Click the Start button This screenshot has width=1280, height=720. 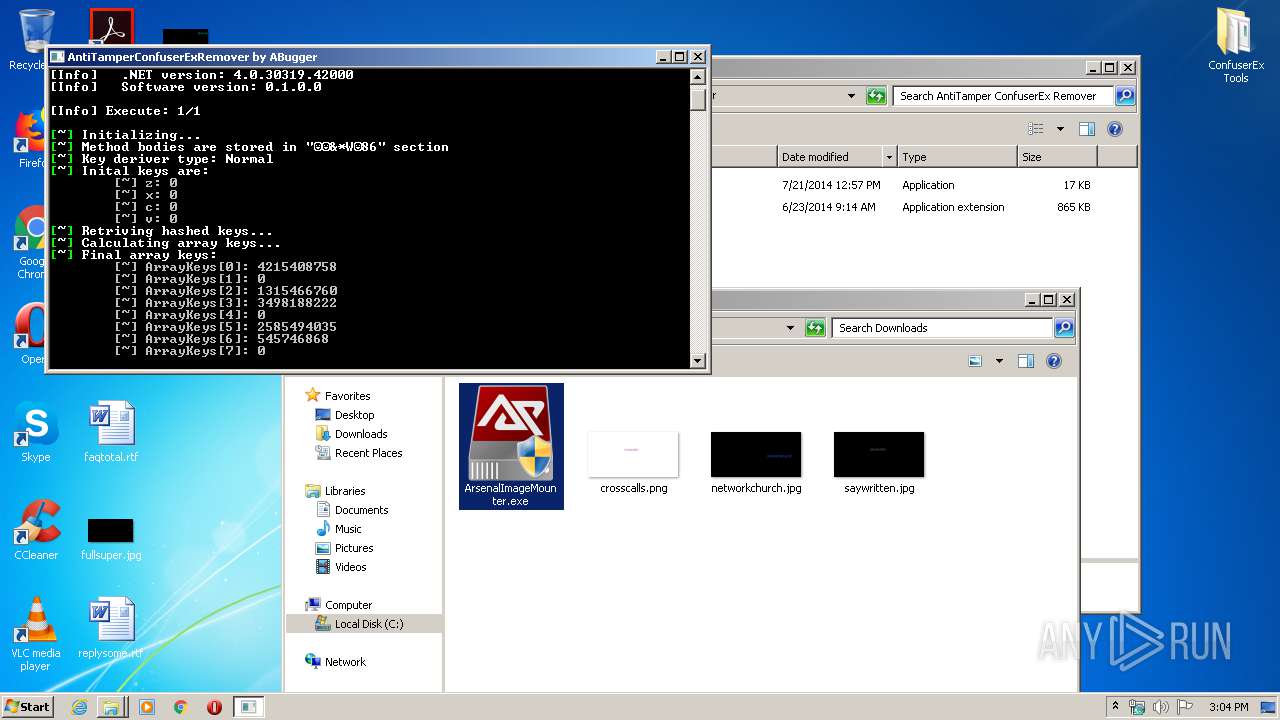28,706
